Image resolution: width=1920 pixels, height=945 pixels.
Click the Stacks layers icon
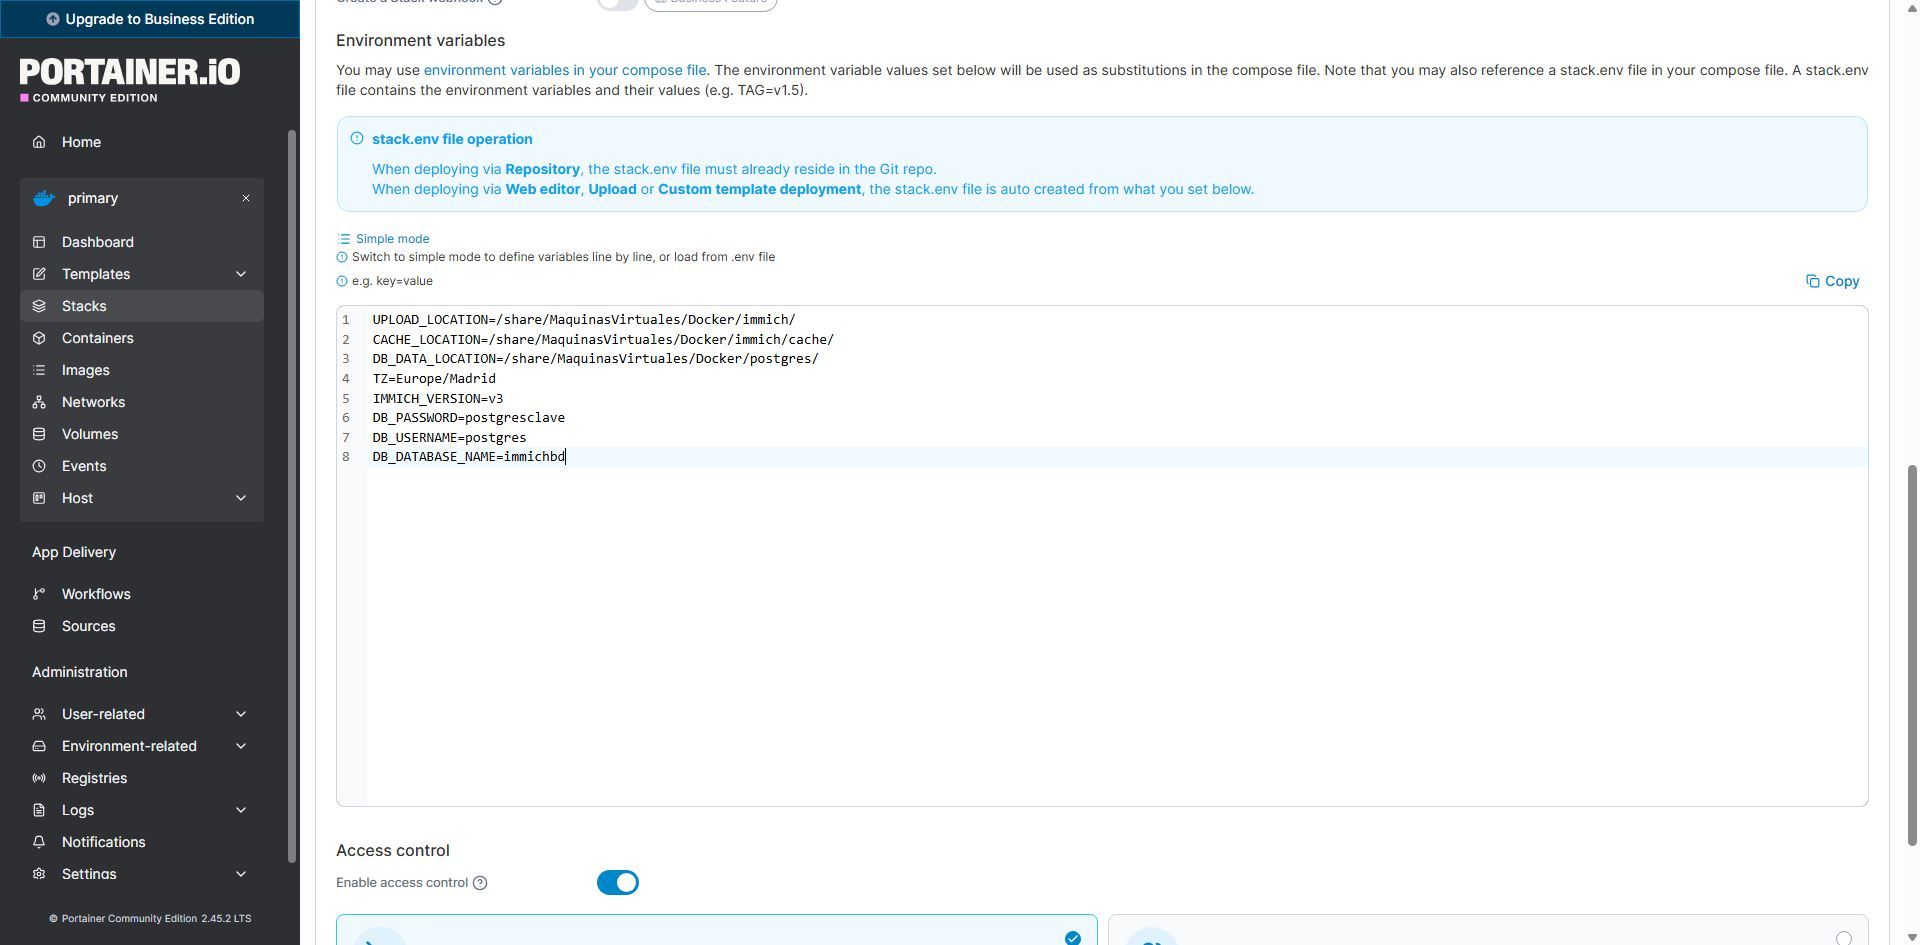tap(39, 306)
